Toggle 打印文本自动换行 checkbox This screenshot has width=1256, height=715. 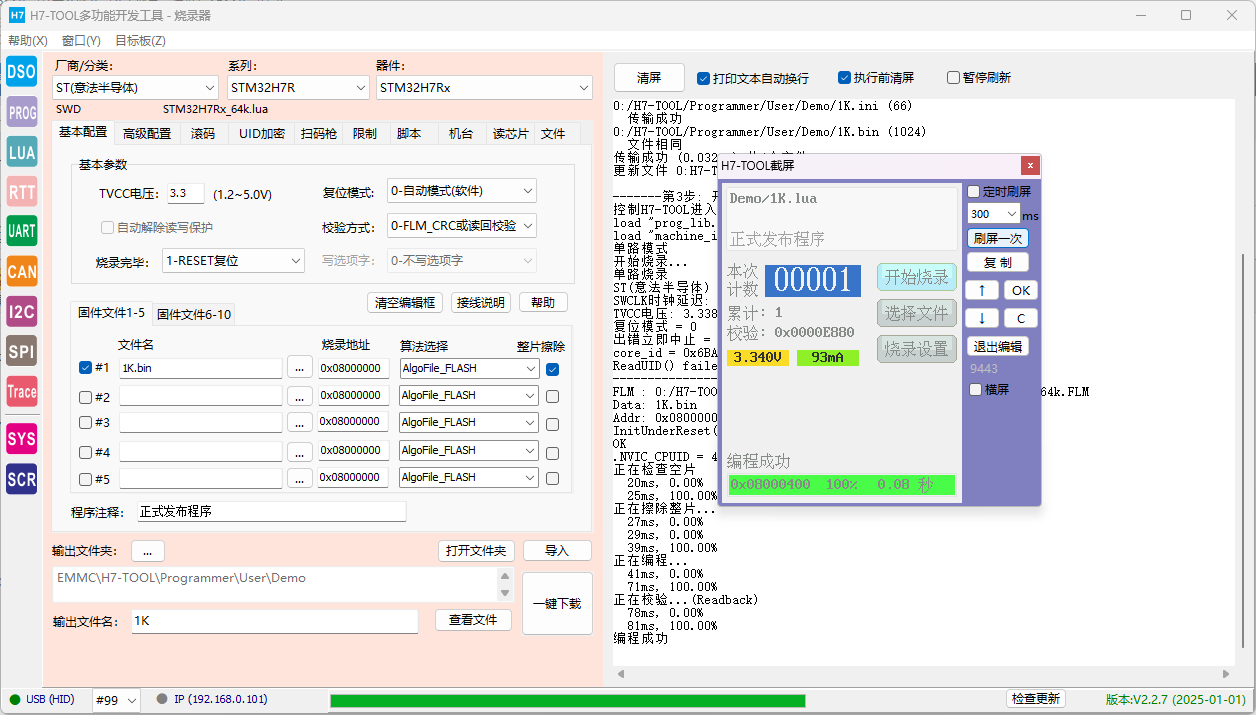[703, 78]
